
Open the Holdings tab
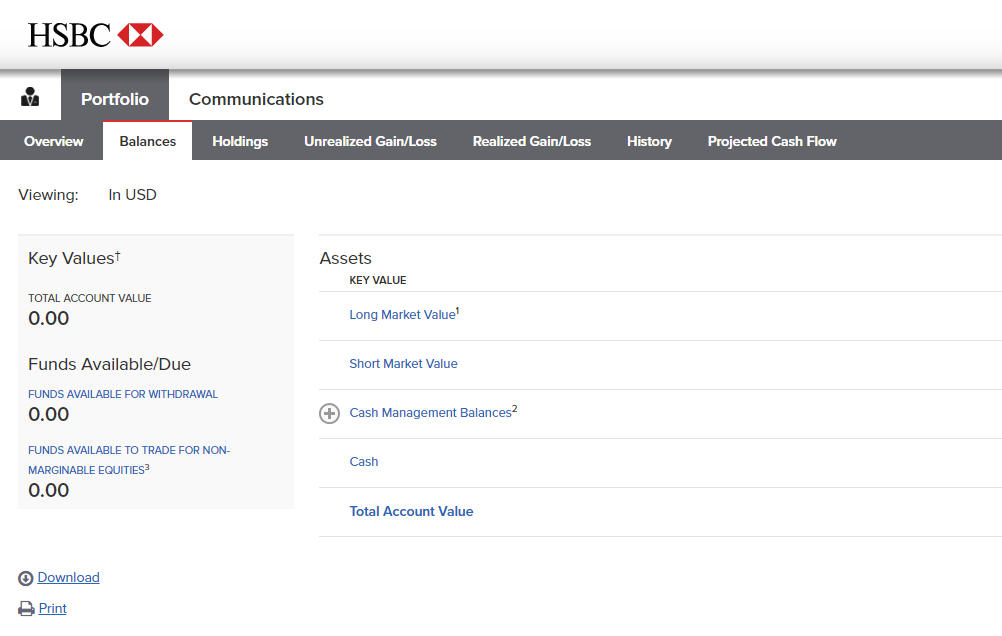click(240, 141)
